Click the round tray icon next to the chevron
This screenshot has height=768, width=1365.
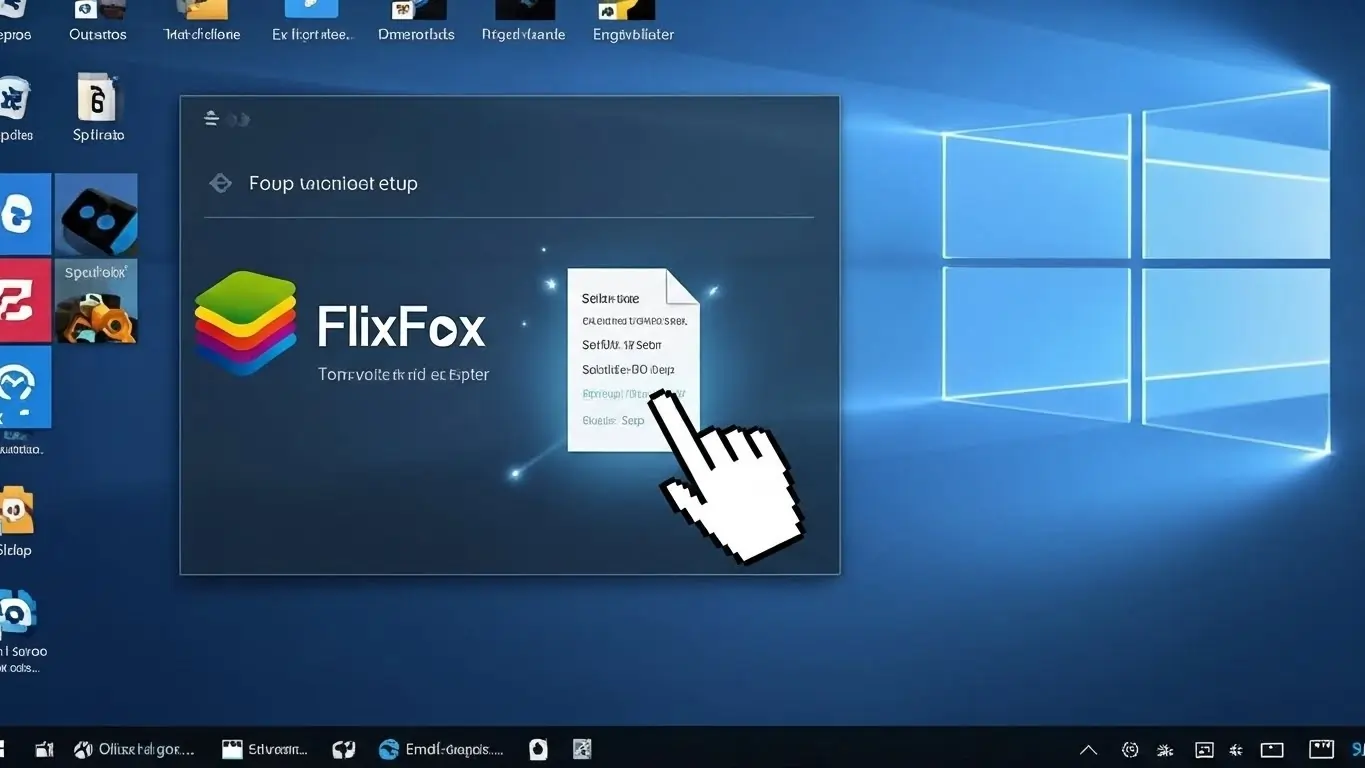[x=1130, y=749]
